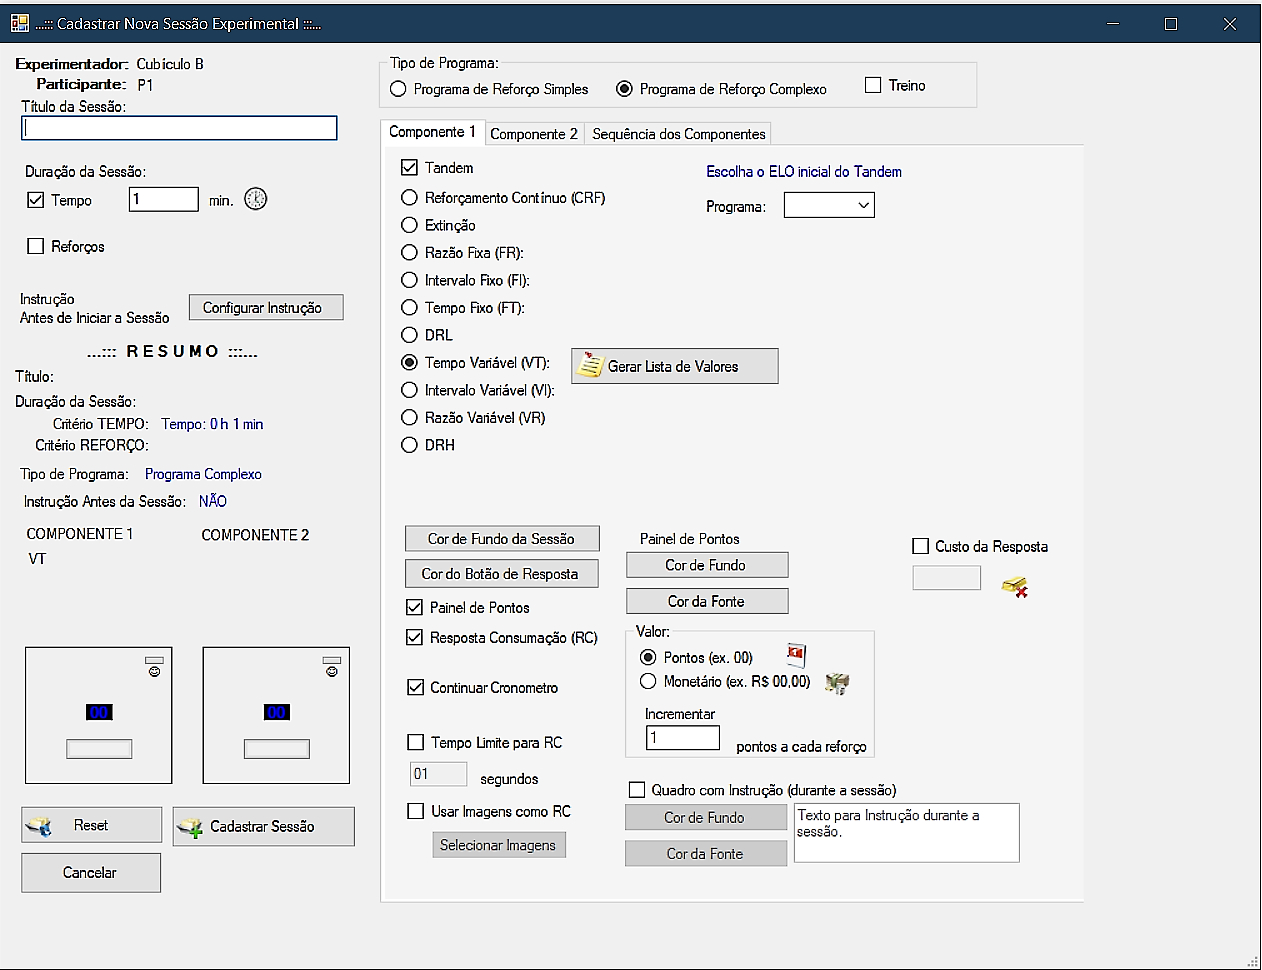Click Cor de Fundo under Quadro com Instrução
Image resolution: width=1262 pixels, height=970 pixels.
[x=706, y=817]
